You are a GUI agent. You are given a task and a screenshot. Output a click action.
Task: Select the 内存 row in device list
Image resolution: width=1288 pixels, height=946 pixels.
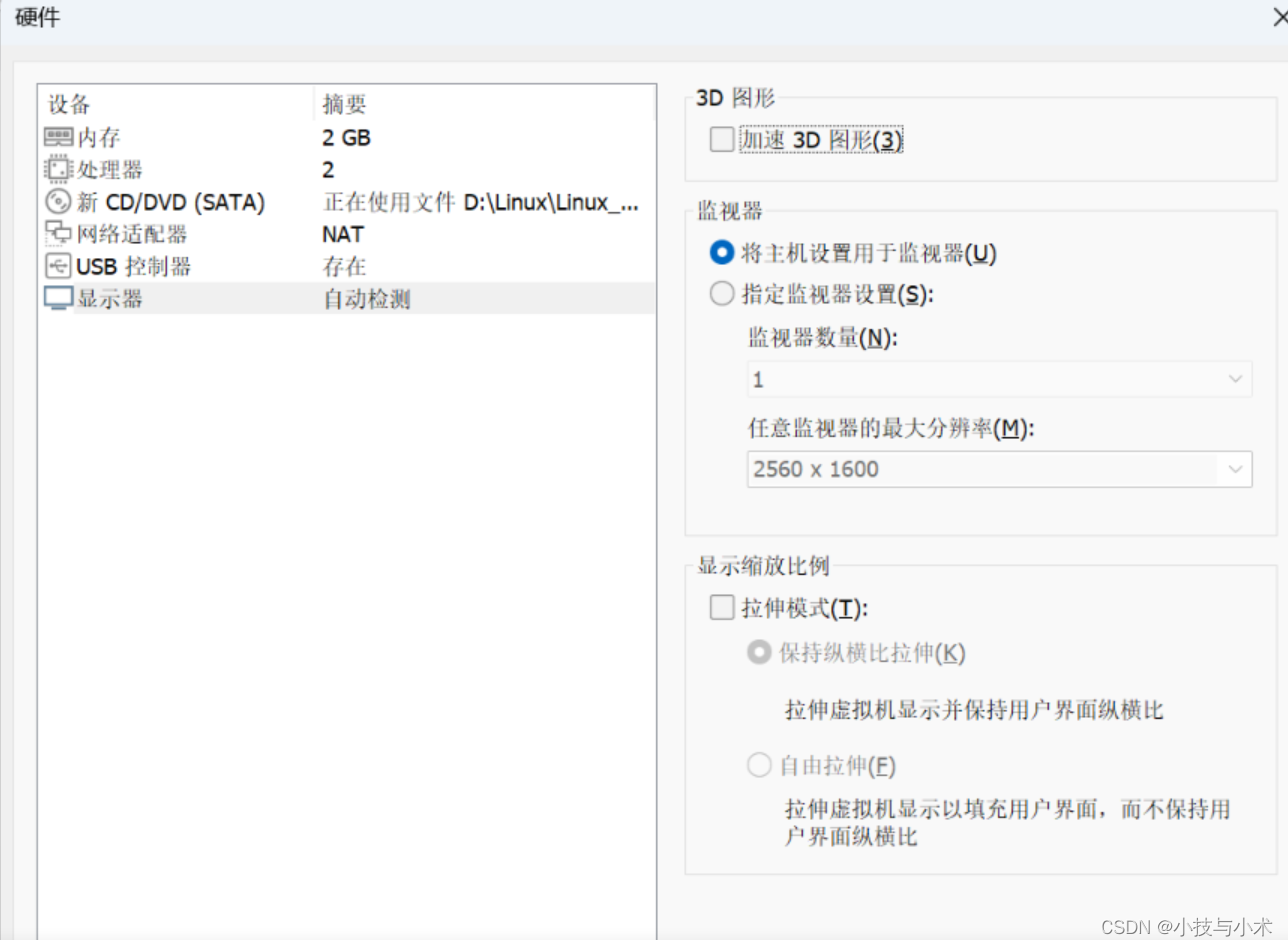(x=346, y=137)
